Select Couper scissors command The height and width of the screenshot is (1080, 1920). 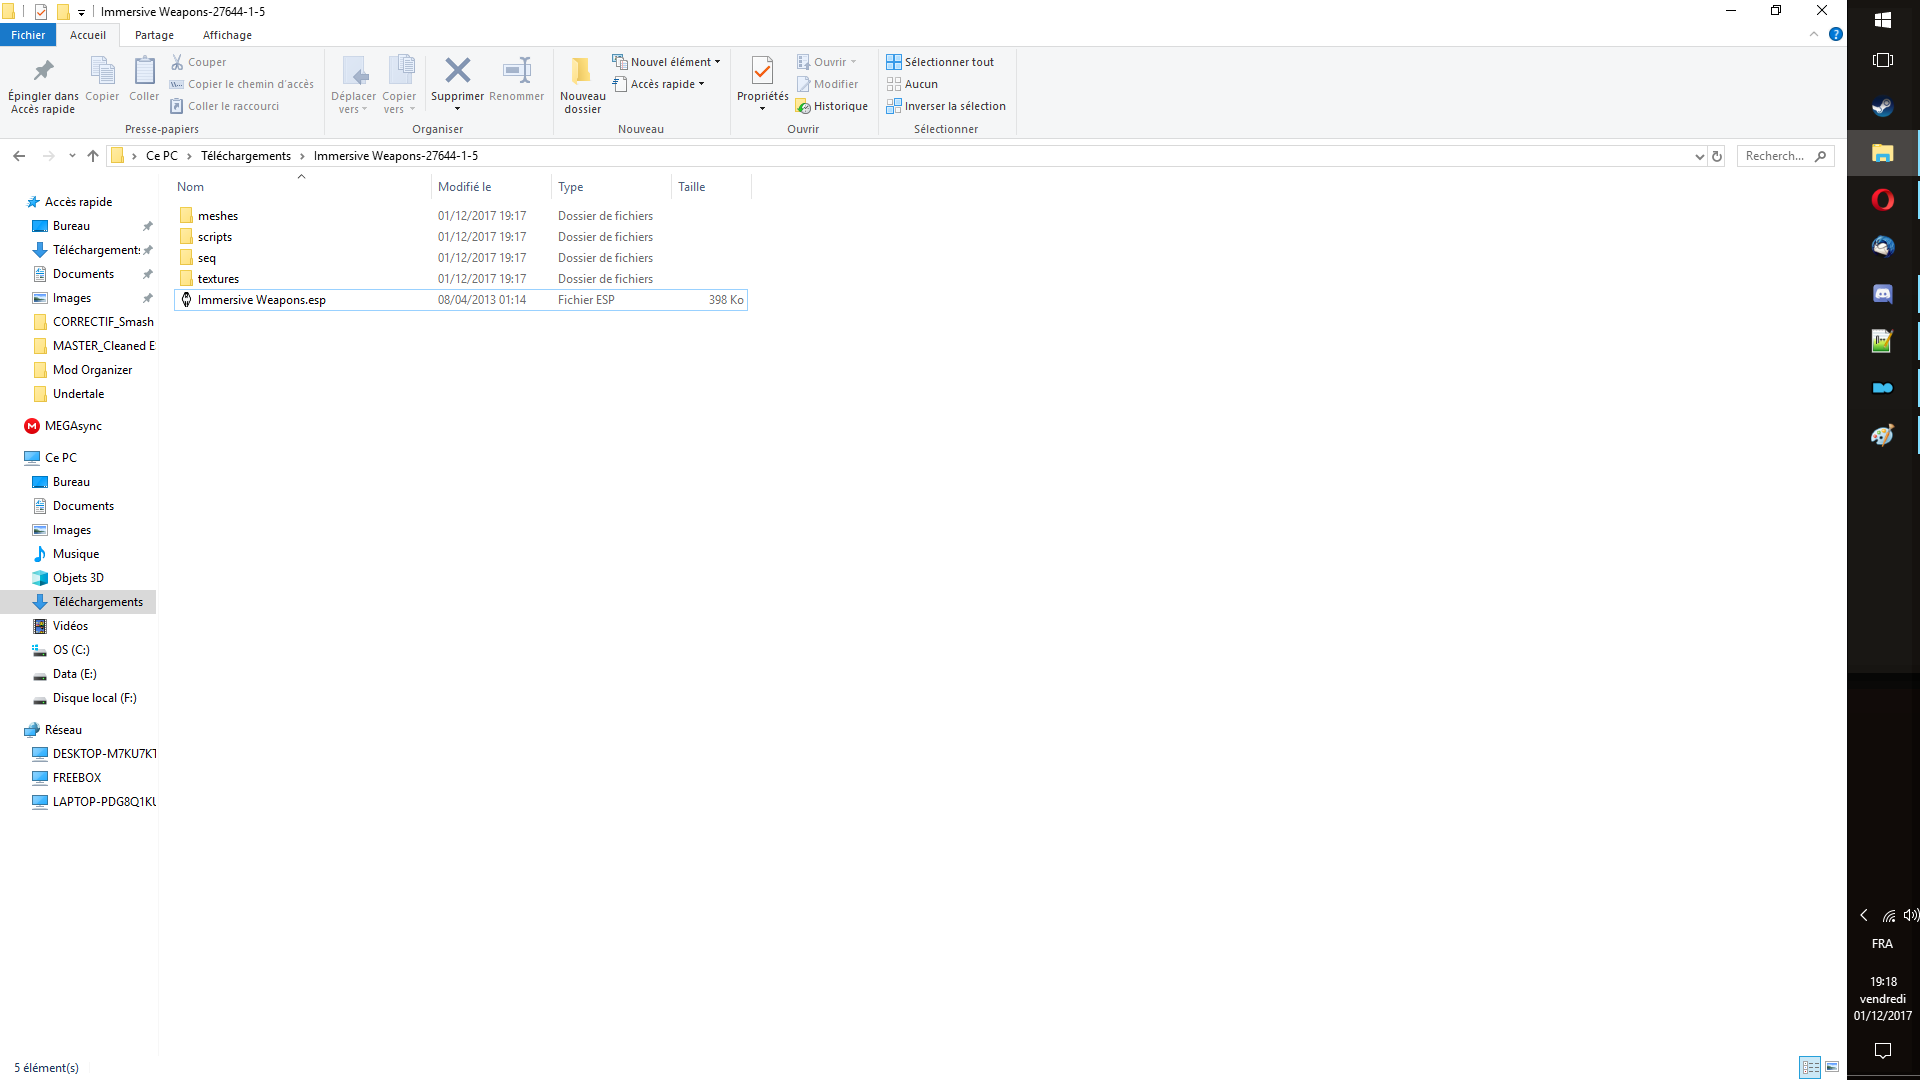click(x=198, y=62)
